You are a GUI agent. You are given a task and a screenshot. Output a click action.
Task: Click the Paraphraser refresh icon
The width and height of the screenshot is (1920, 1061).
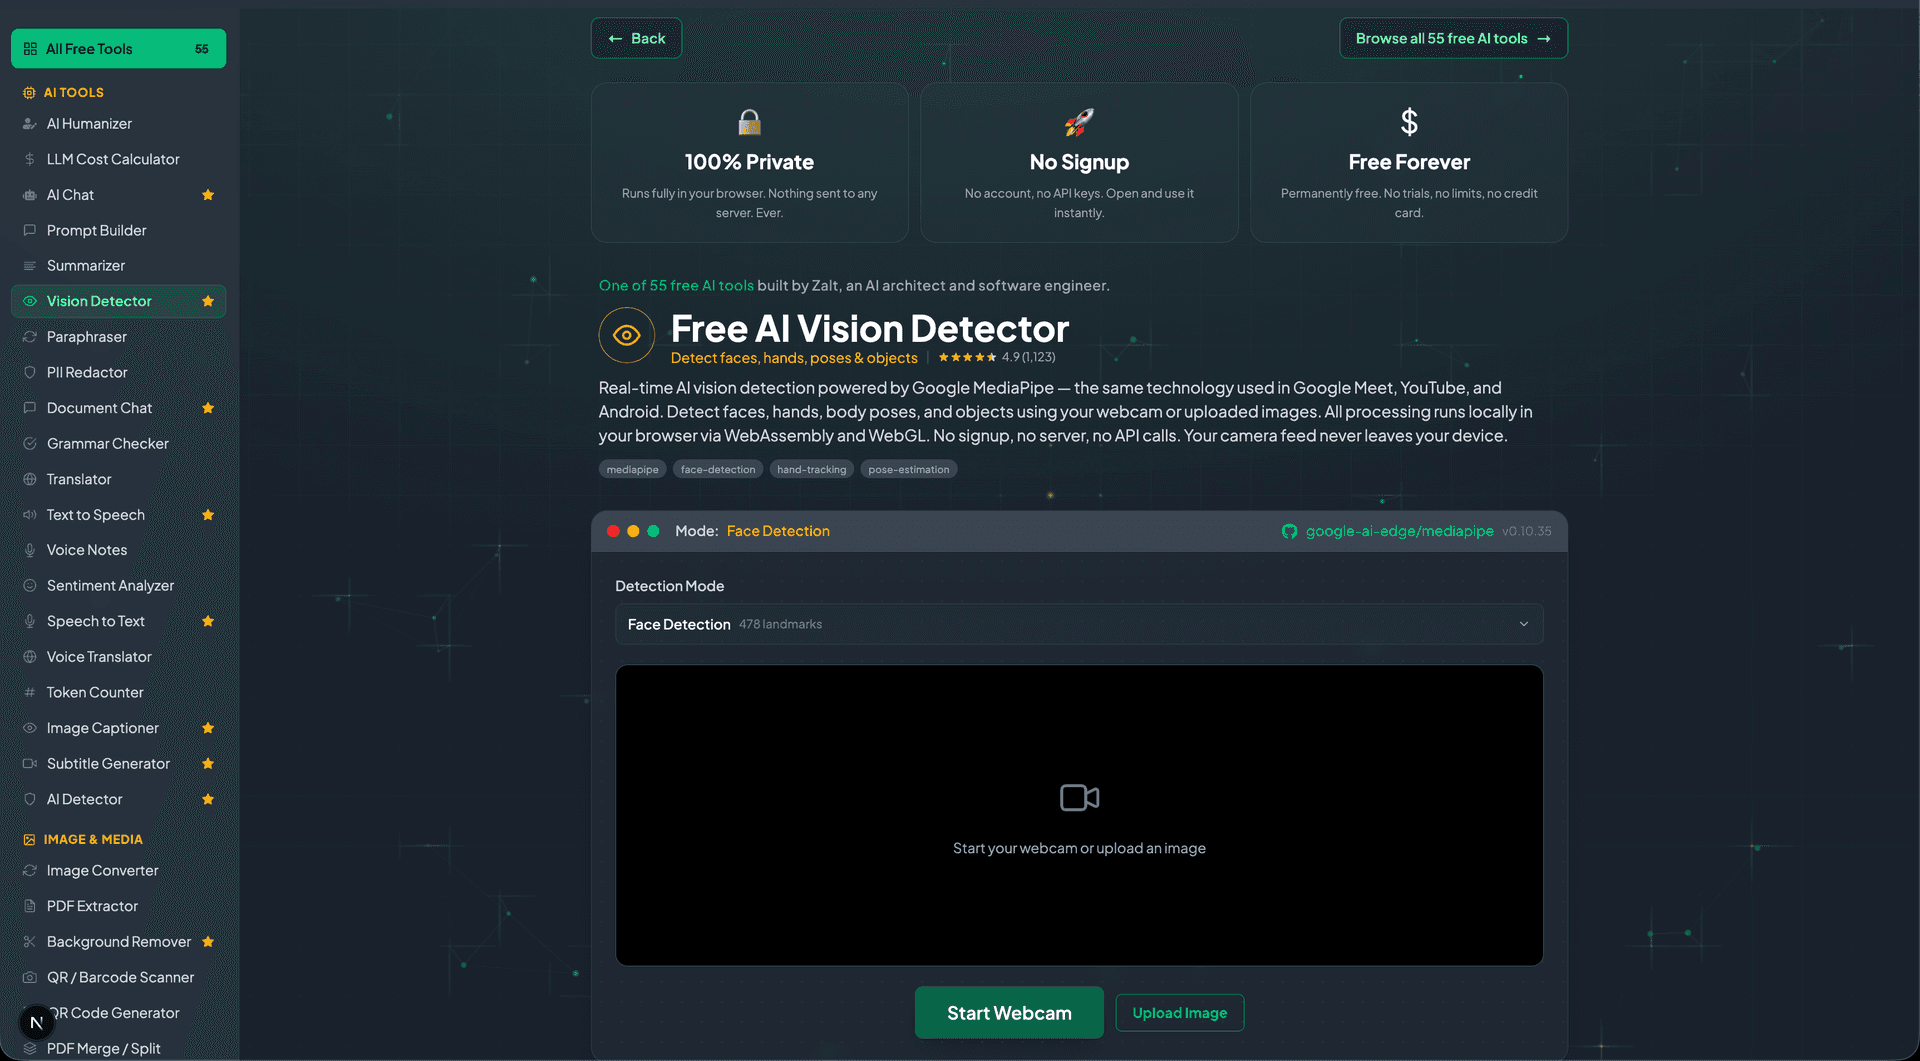pos(30,337)
